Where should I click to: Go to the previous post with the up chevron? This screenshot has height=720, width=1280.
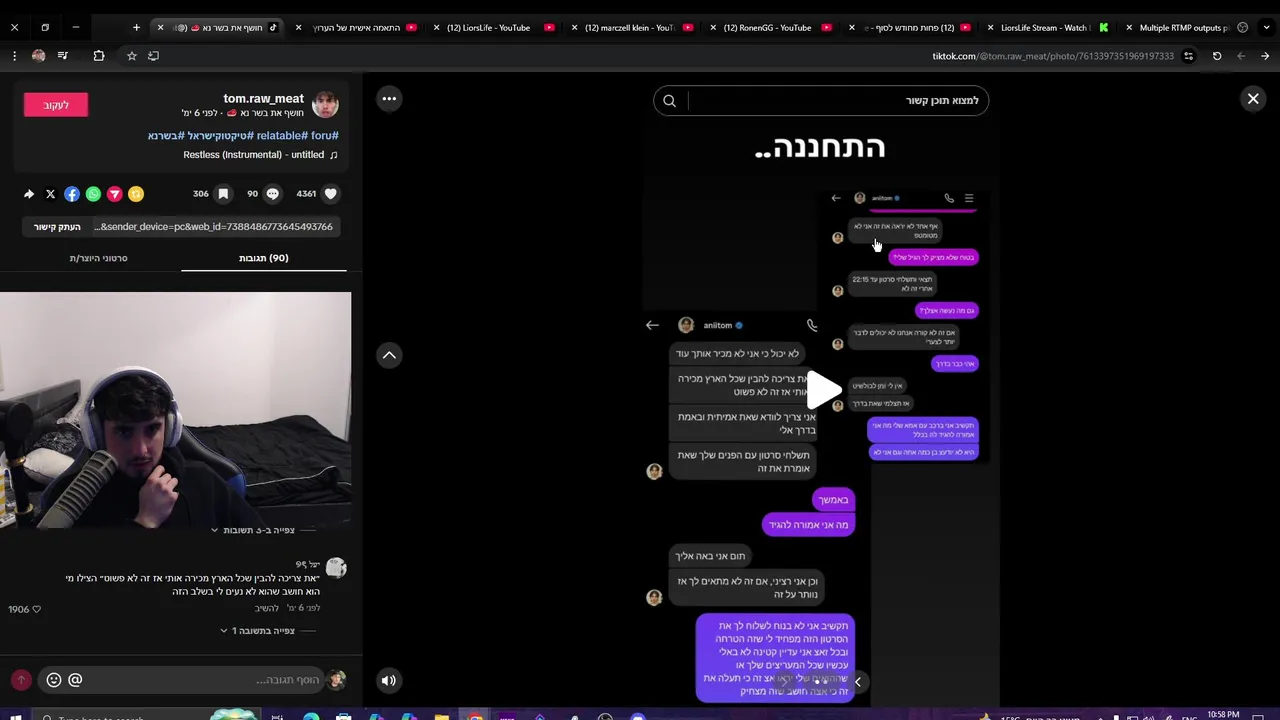coord(389,355)
